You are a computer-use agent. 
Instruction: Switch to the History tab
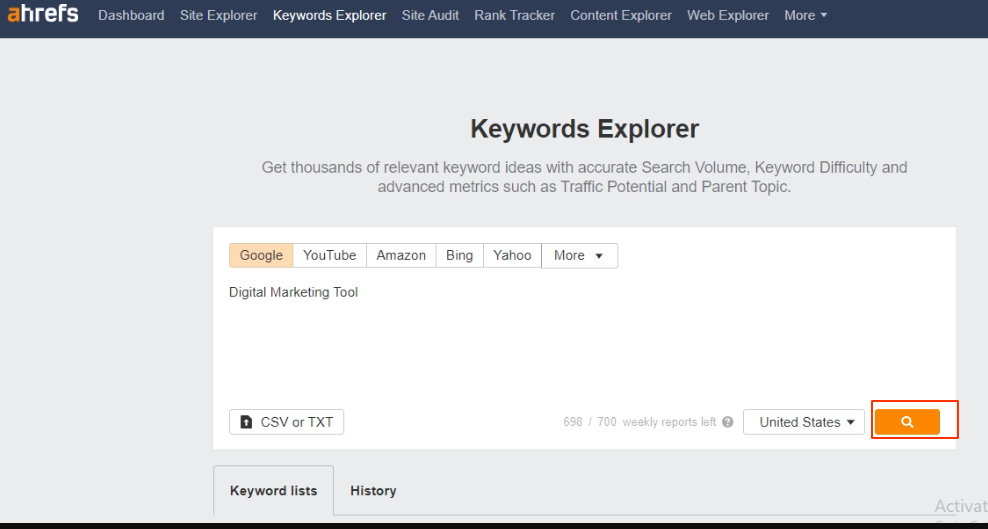(x=373, y=491)
